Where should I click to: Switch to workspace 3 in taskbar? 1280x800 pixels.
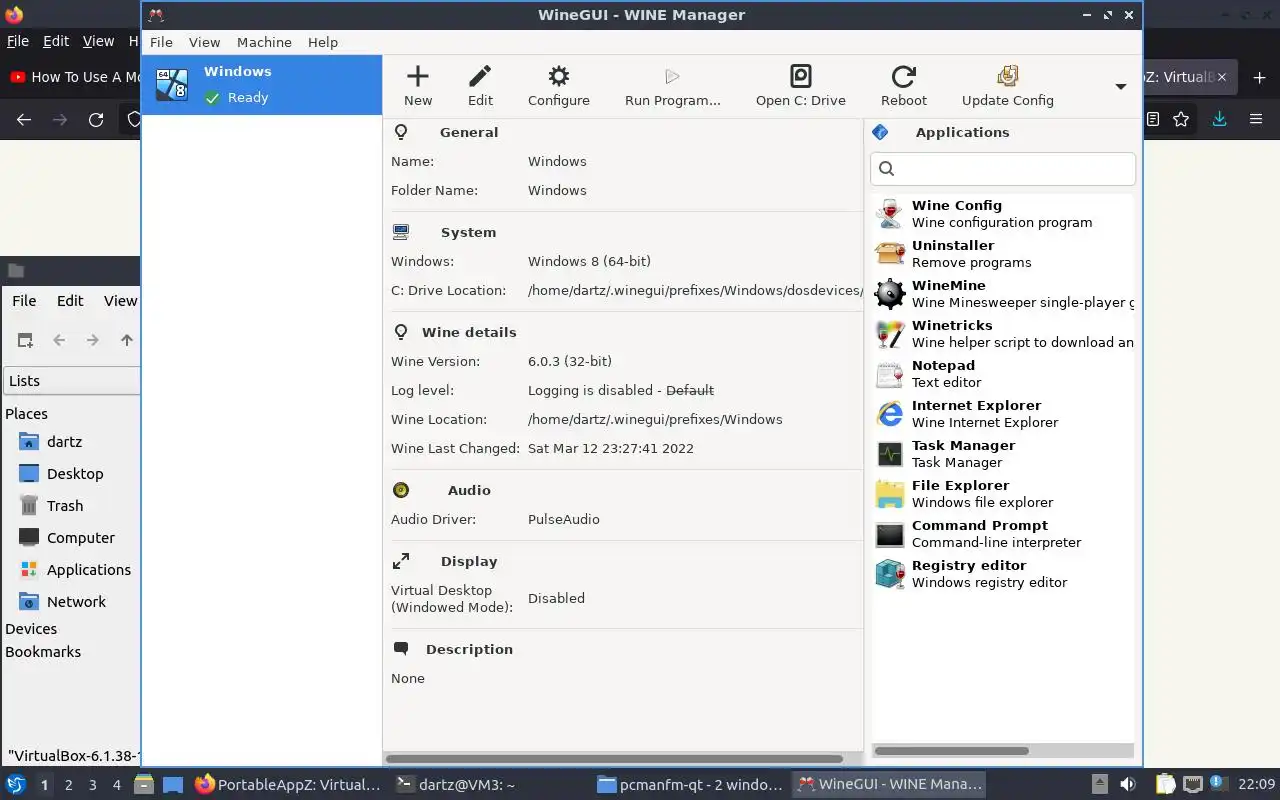[x=92, y=785]
